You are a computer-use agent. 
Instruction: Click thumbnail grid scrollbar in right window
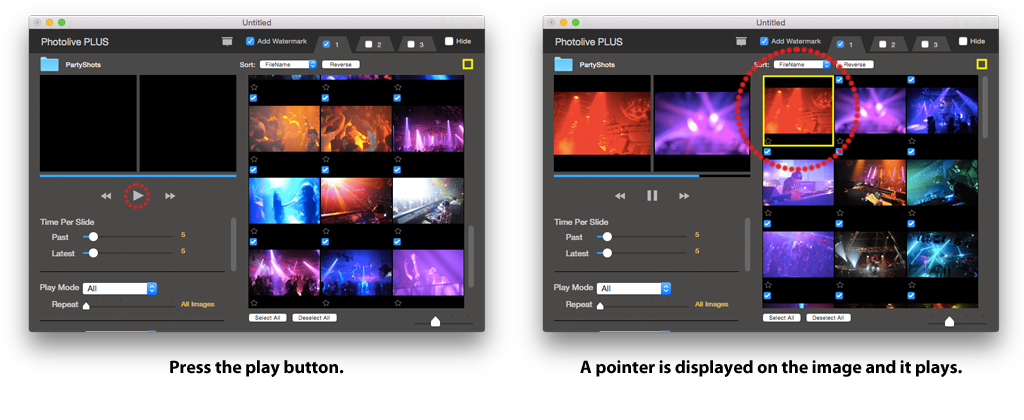(985, 108)
